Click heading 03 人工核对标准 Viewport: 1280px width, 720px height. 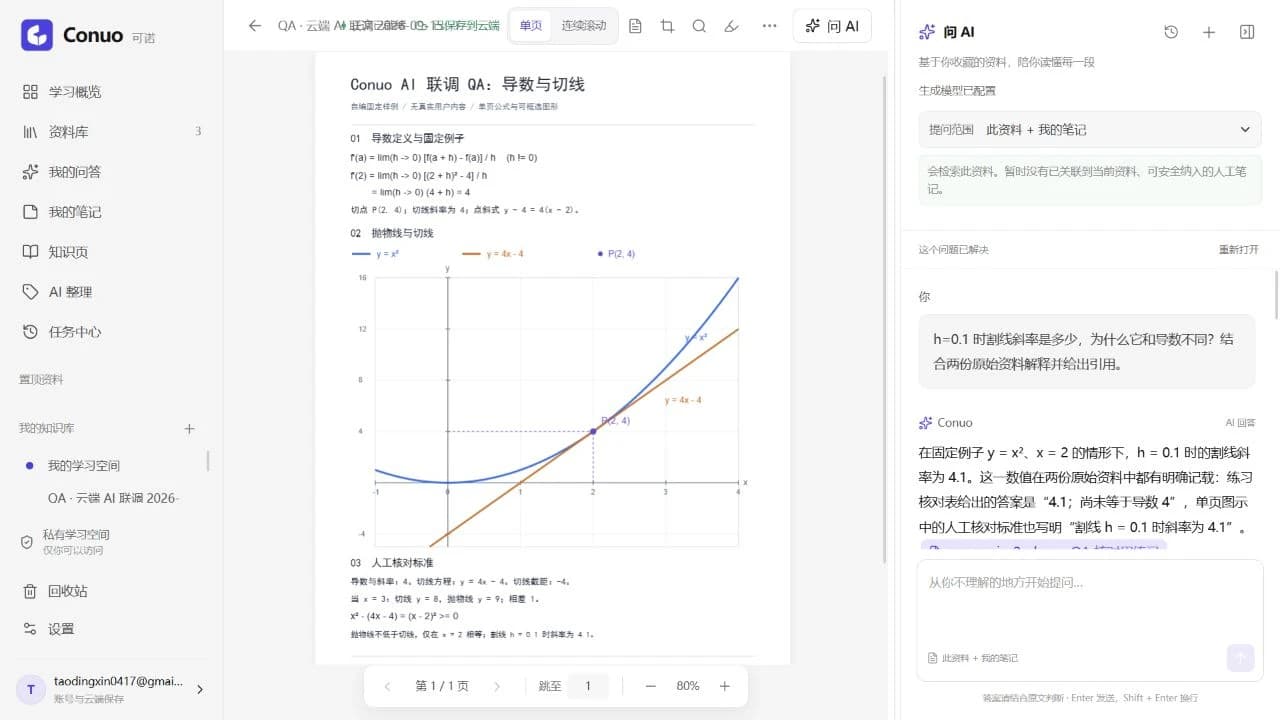pyautogui.click(x=392, y=563)
